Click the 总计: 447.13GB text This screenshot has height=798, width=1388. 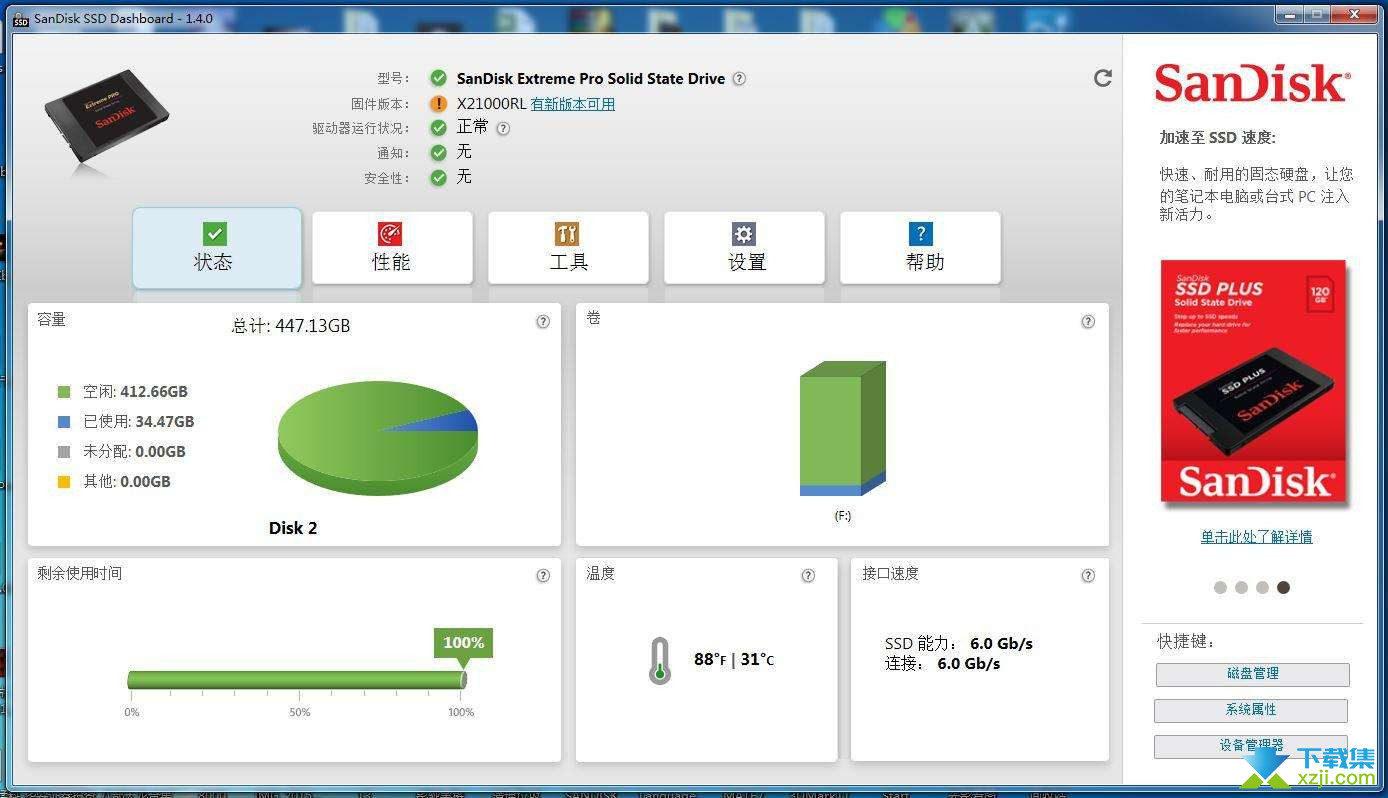tap(291, 326)
